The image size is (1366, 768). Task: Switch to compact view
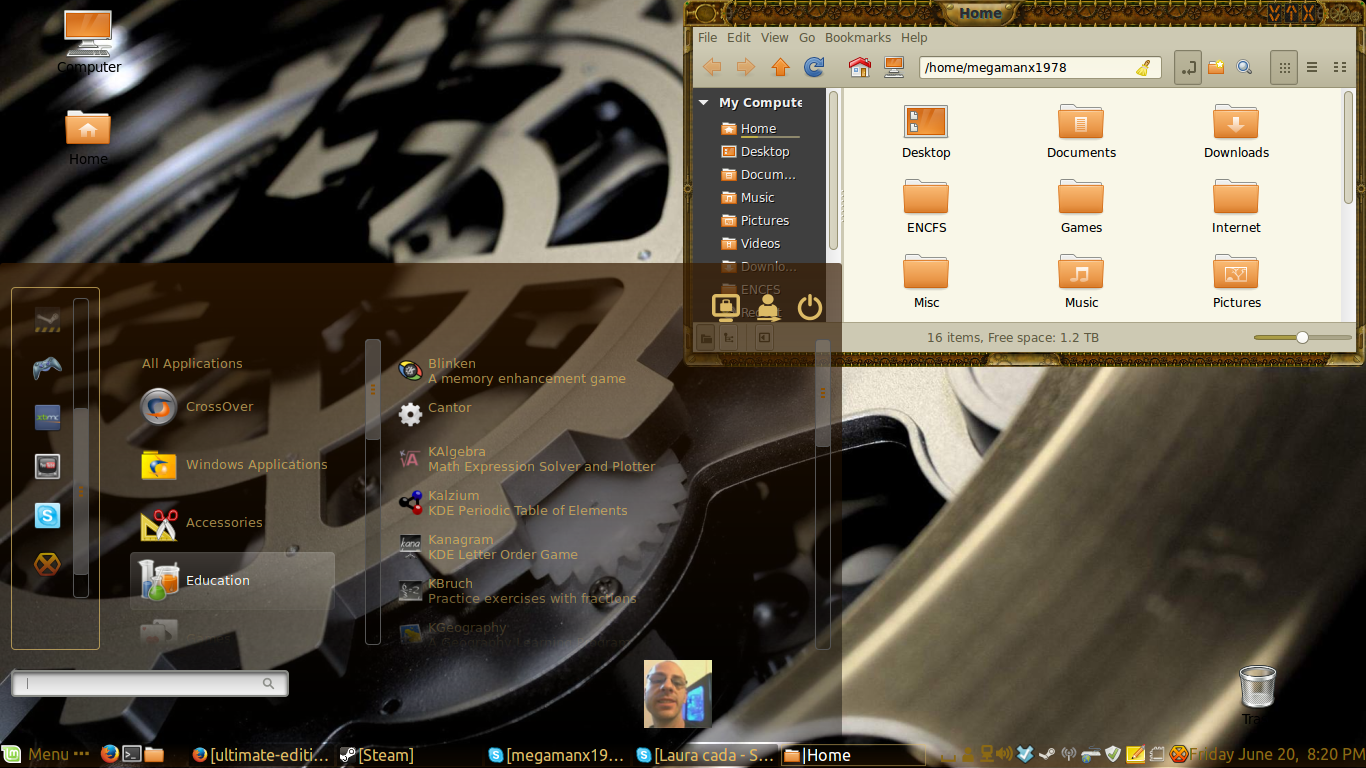[1340, 67]
